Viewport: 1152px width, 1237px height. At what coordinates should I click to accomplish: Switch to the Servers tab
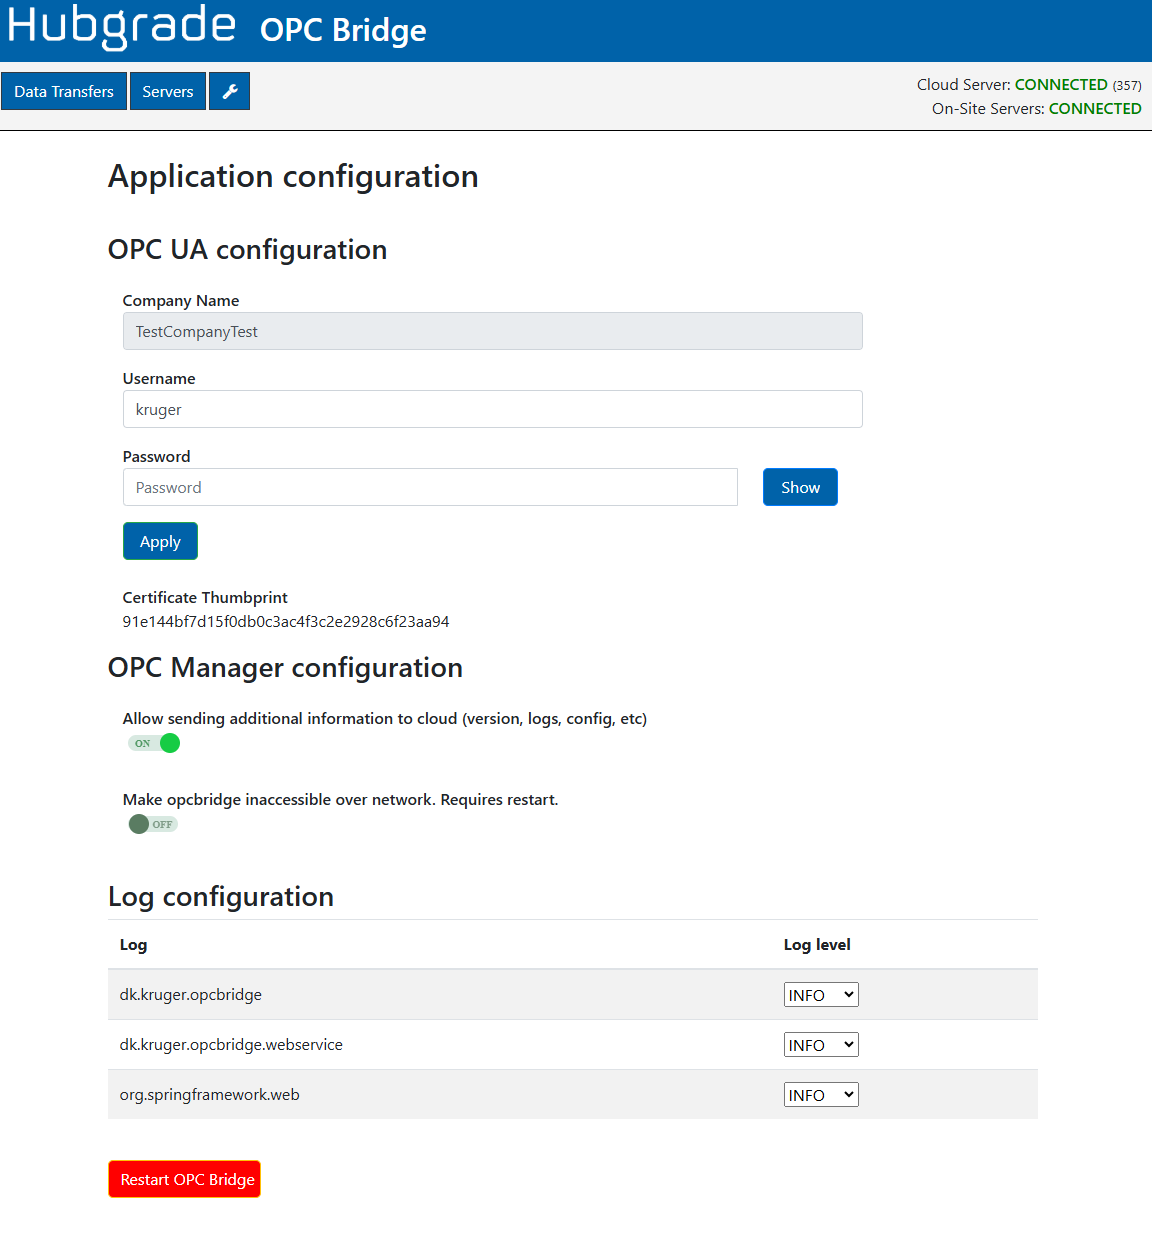pos(167,91)
